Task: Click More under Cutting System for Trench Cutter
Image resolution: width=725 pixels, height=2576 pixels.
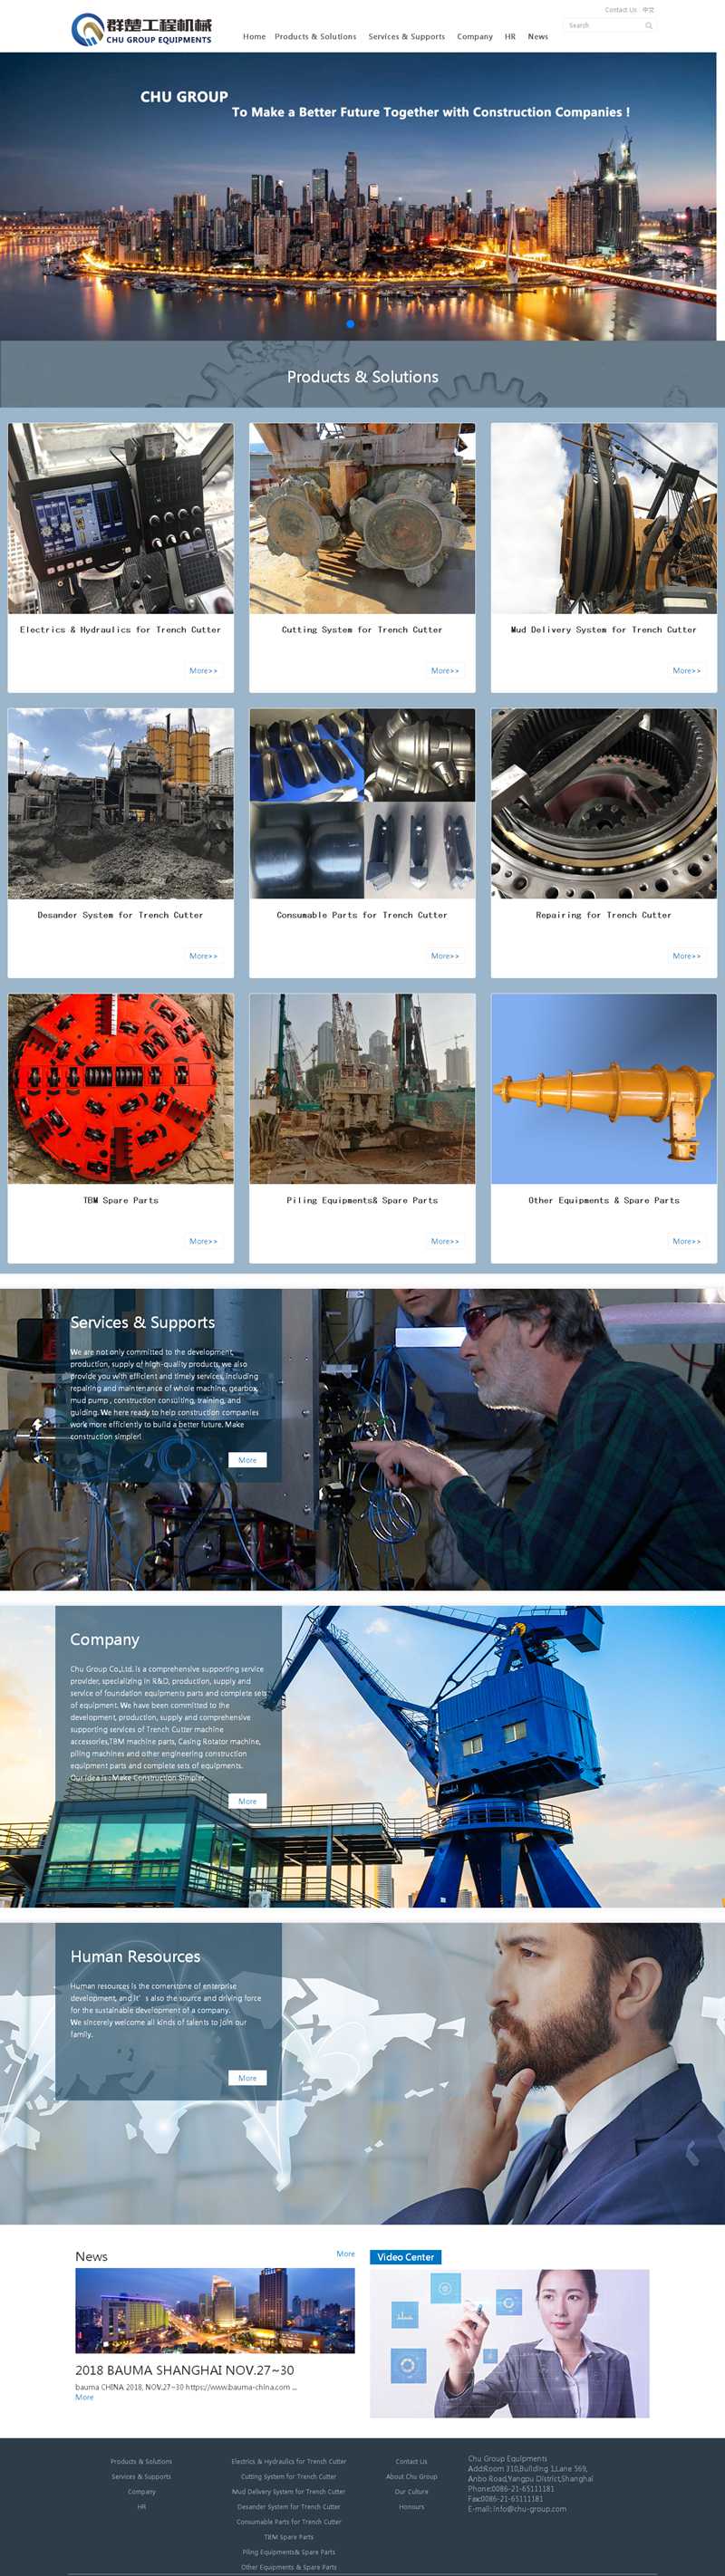Action: [444, 671]
